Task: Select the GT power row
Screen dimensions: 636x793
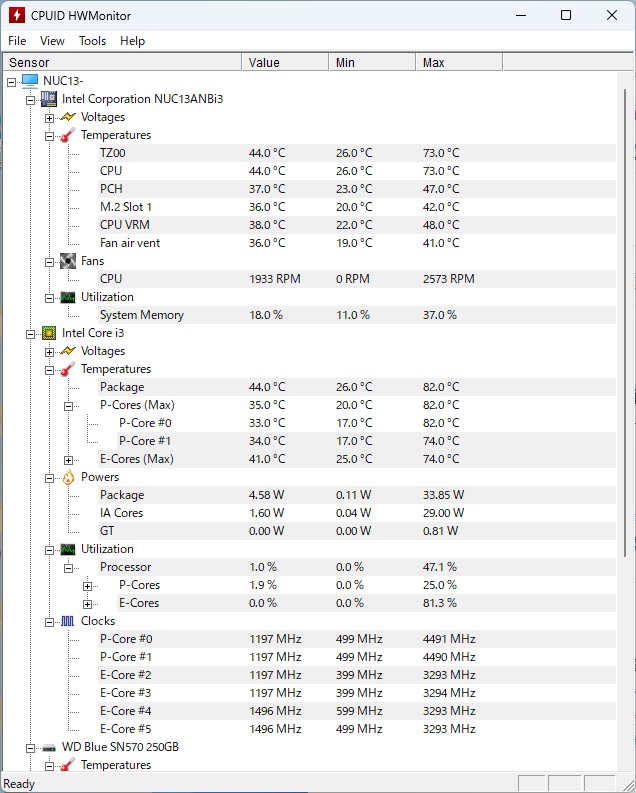Action: point(357,531)
